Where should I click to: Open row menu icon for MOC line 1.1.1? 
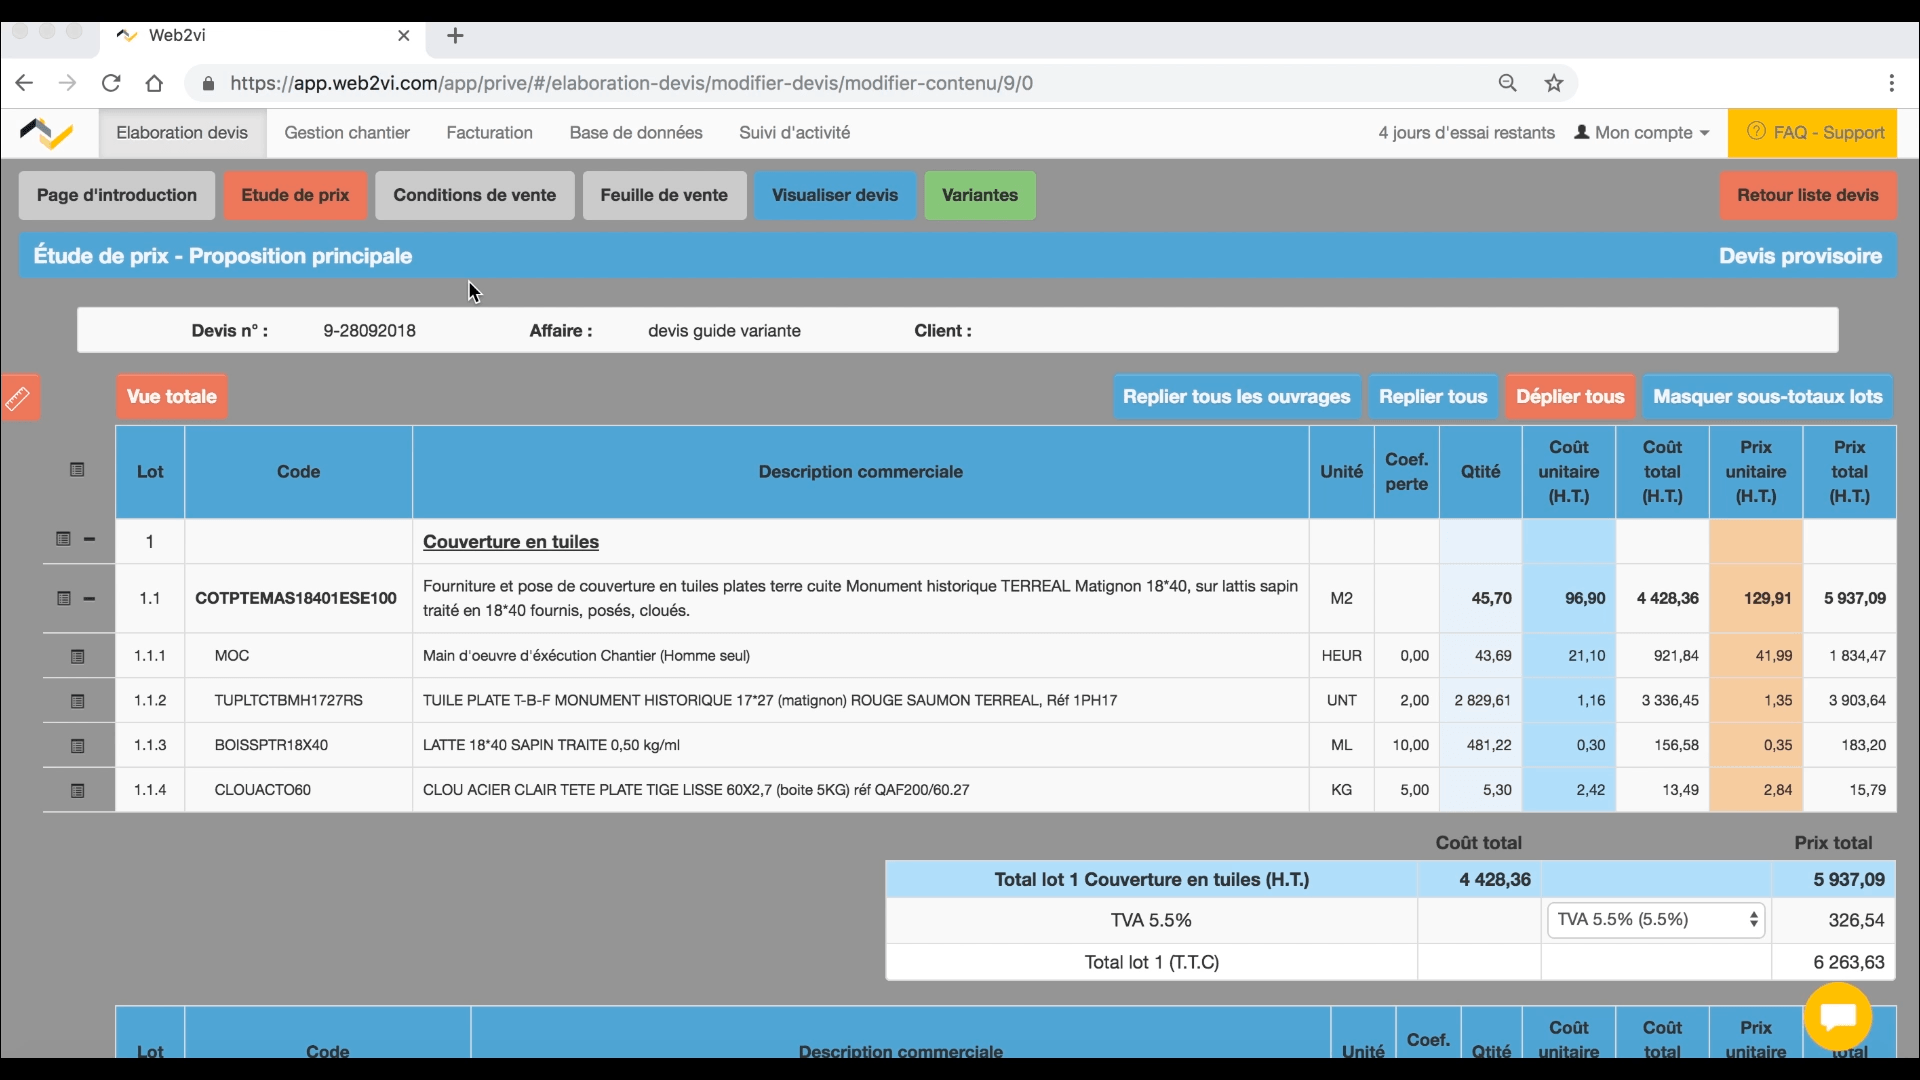77,657
